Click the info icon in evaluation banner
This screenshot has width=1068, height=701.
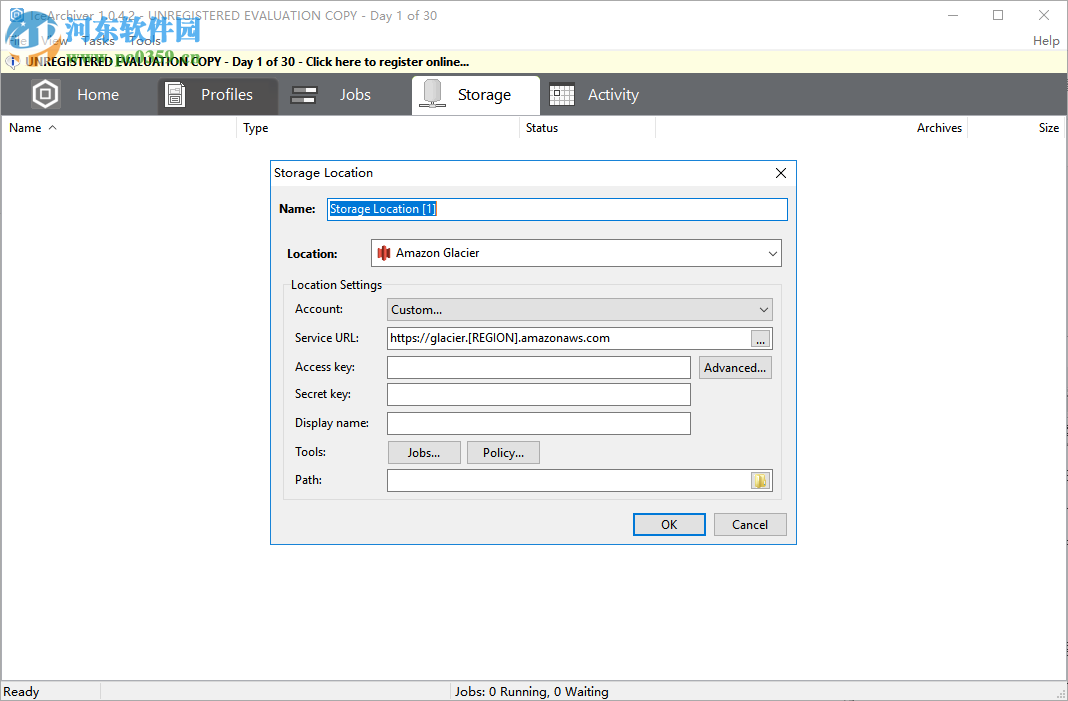(12, 62)
